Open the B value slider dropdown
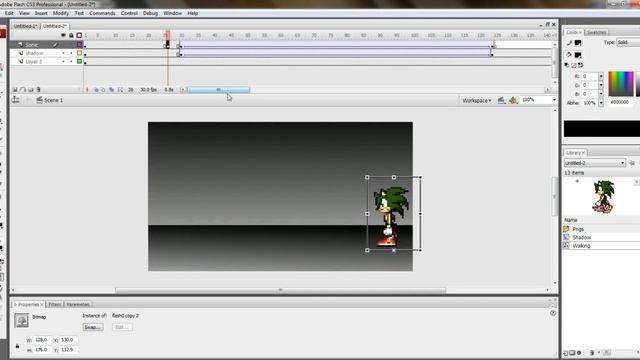This screenshot has height=360, width=640. coord(601,94)
